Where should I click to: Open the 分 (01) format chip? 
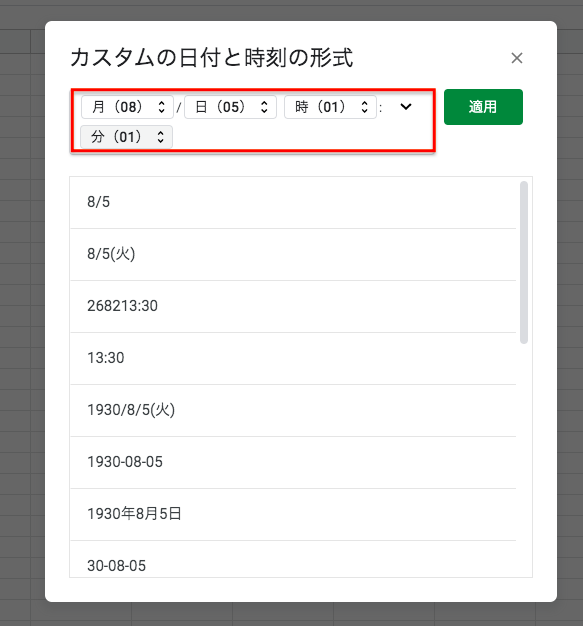[127, 137]
